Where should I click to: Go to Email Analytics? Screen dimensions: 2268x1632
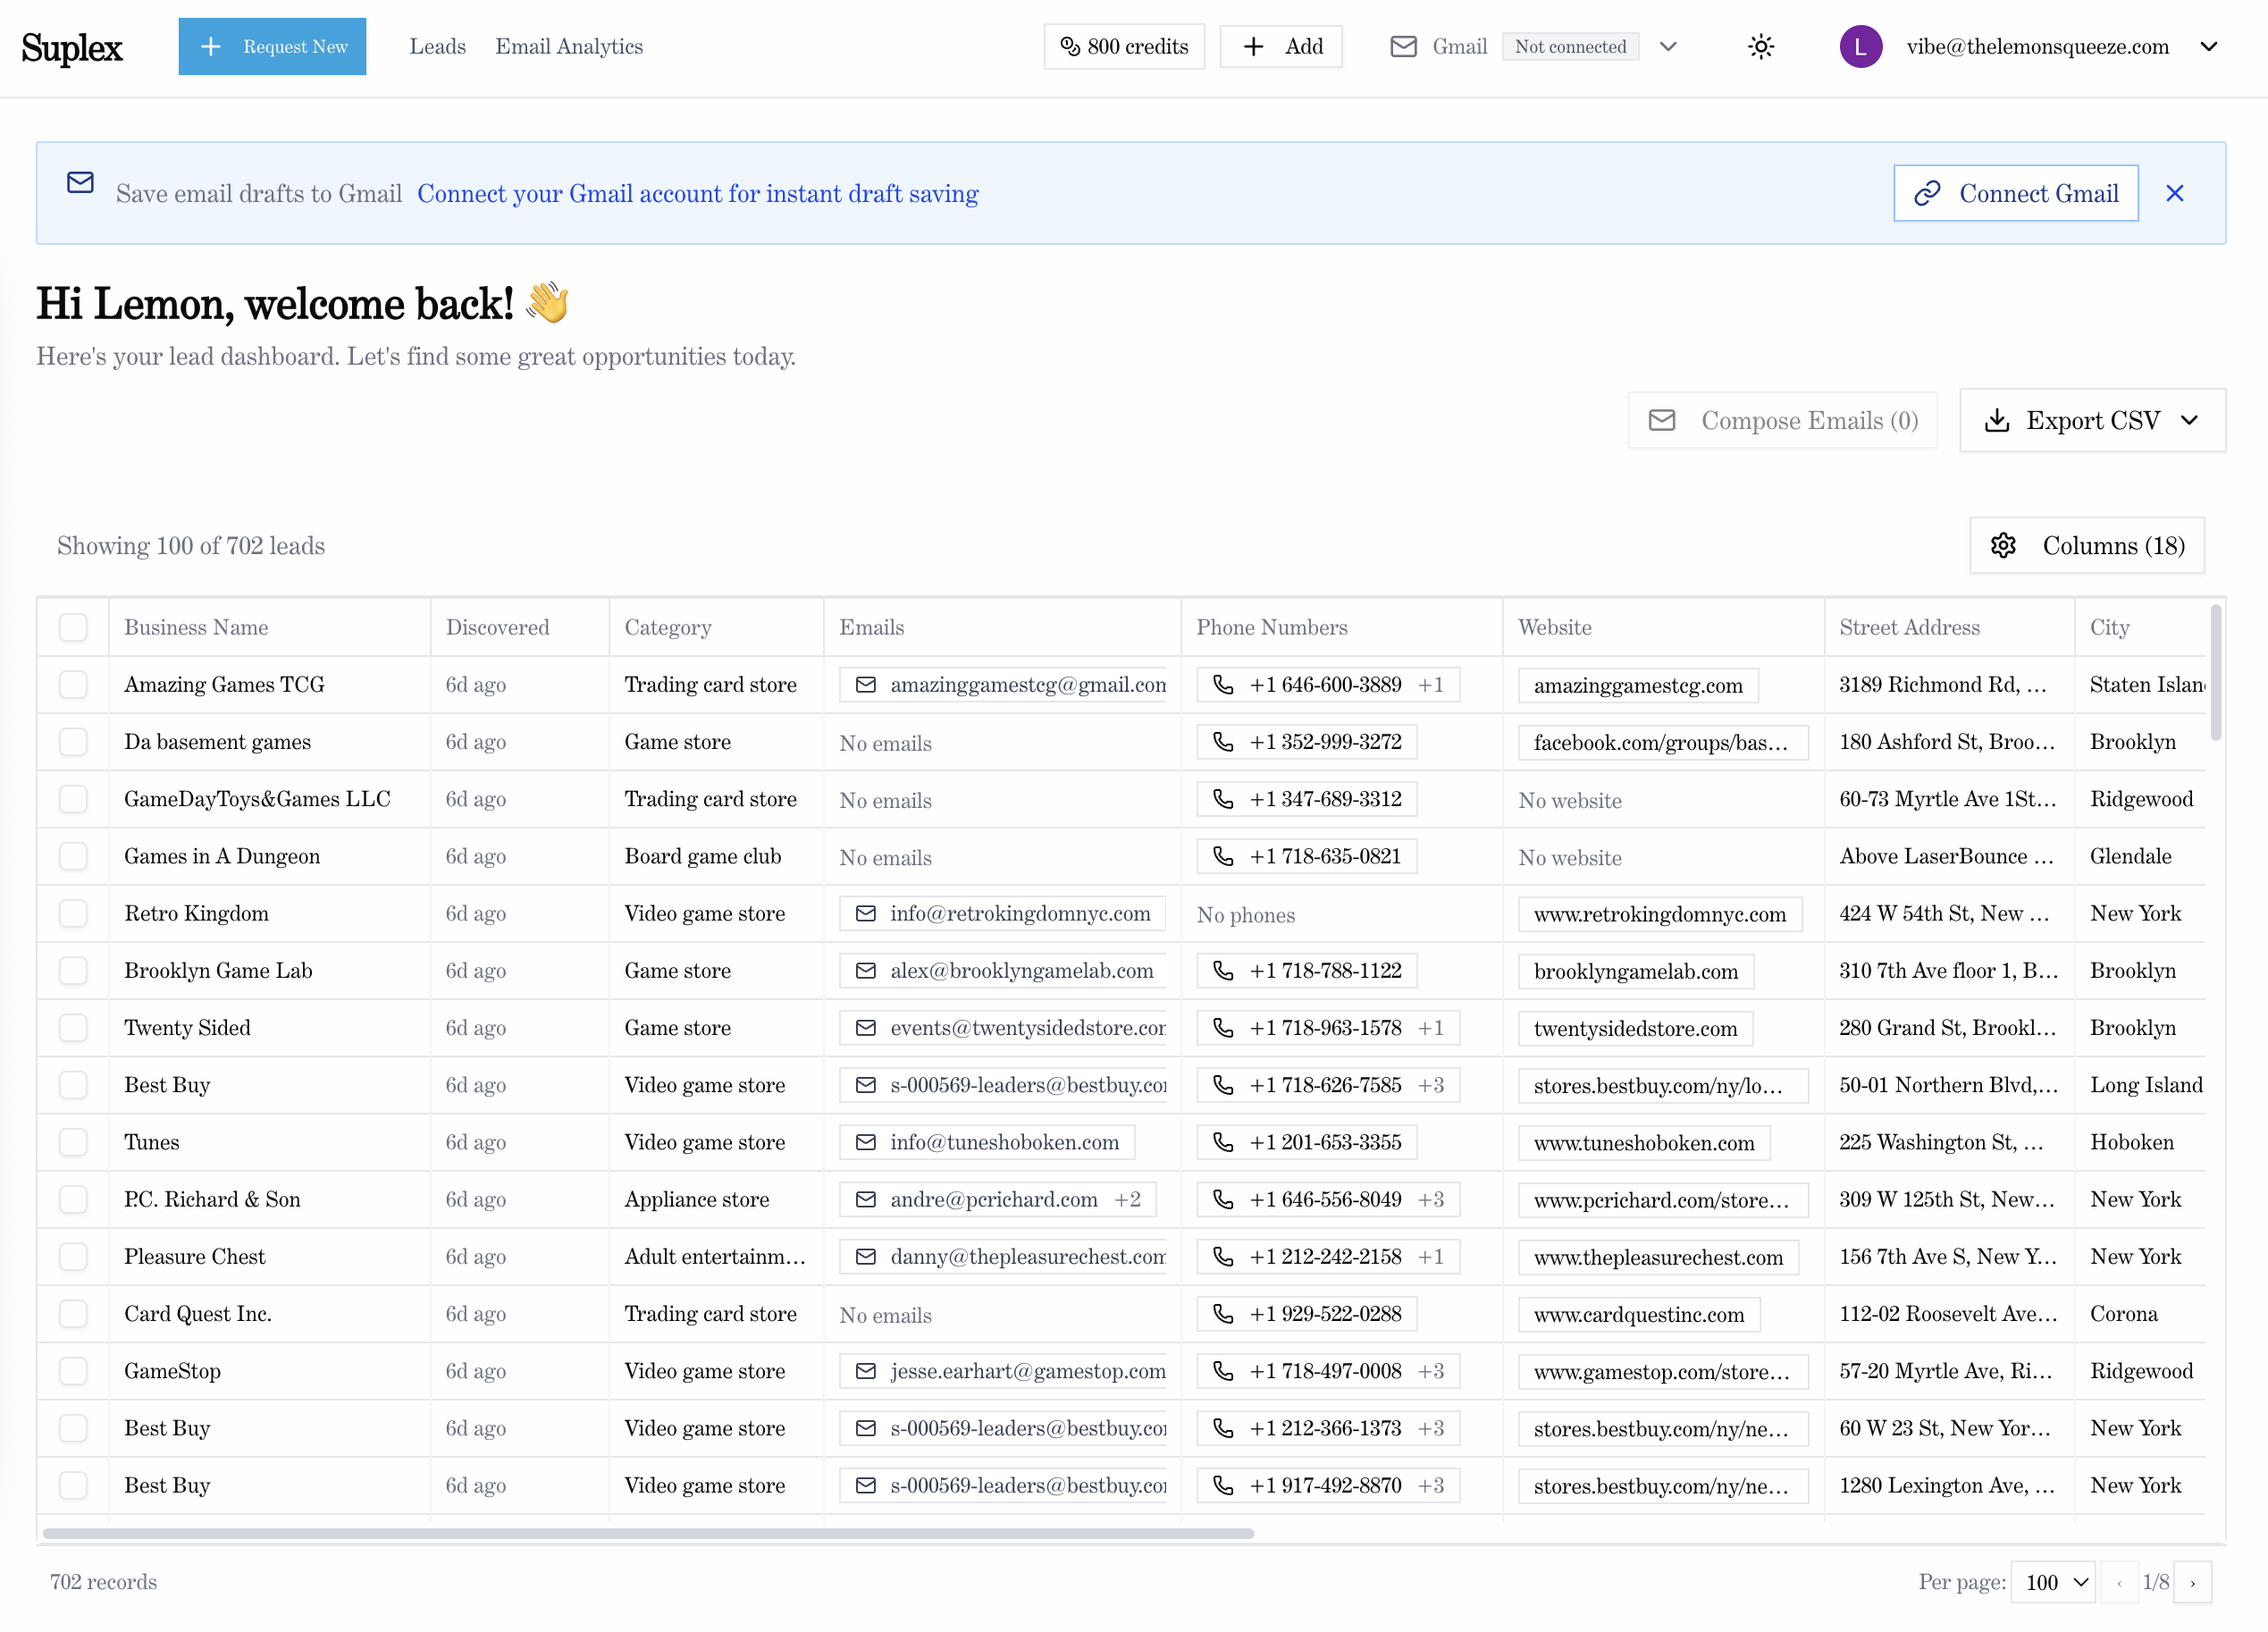click(x=568, y=47)
